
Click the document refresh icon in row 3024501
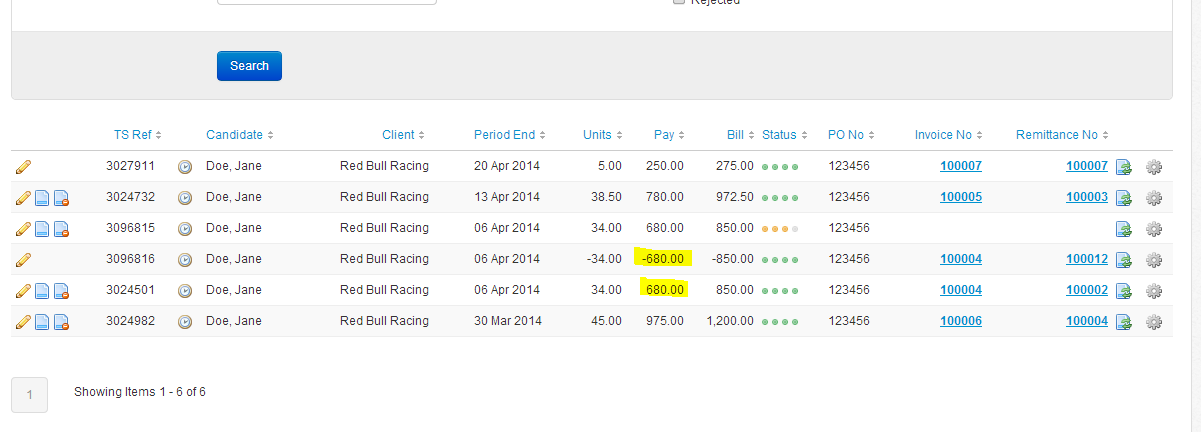(x=1124, y=291)
